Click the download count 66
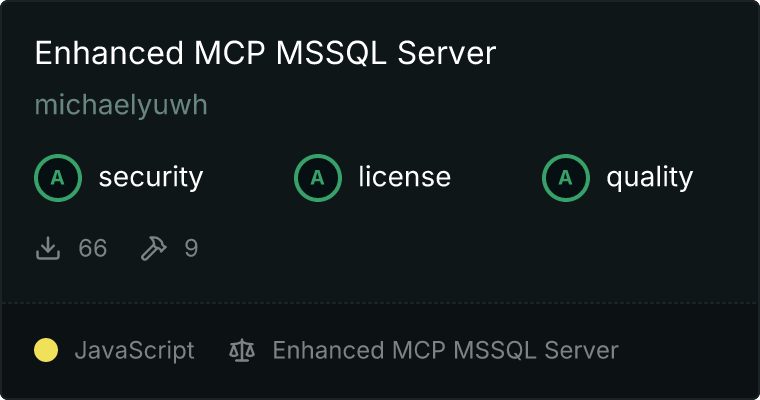Screen dimensions: 760x400 point(93,249)
